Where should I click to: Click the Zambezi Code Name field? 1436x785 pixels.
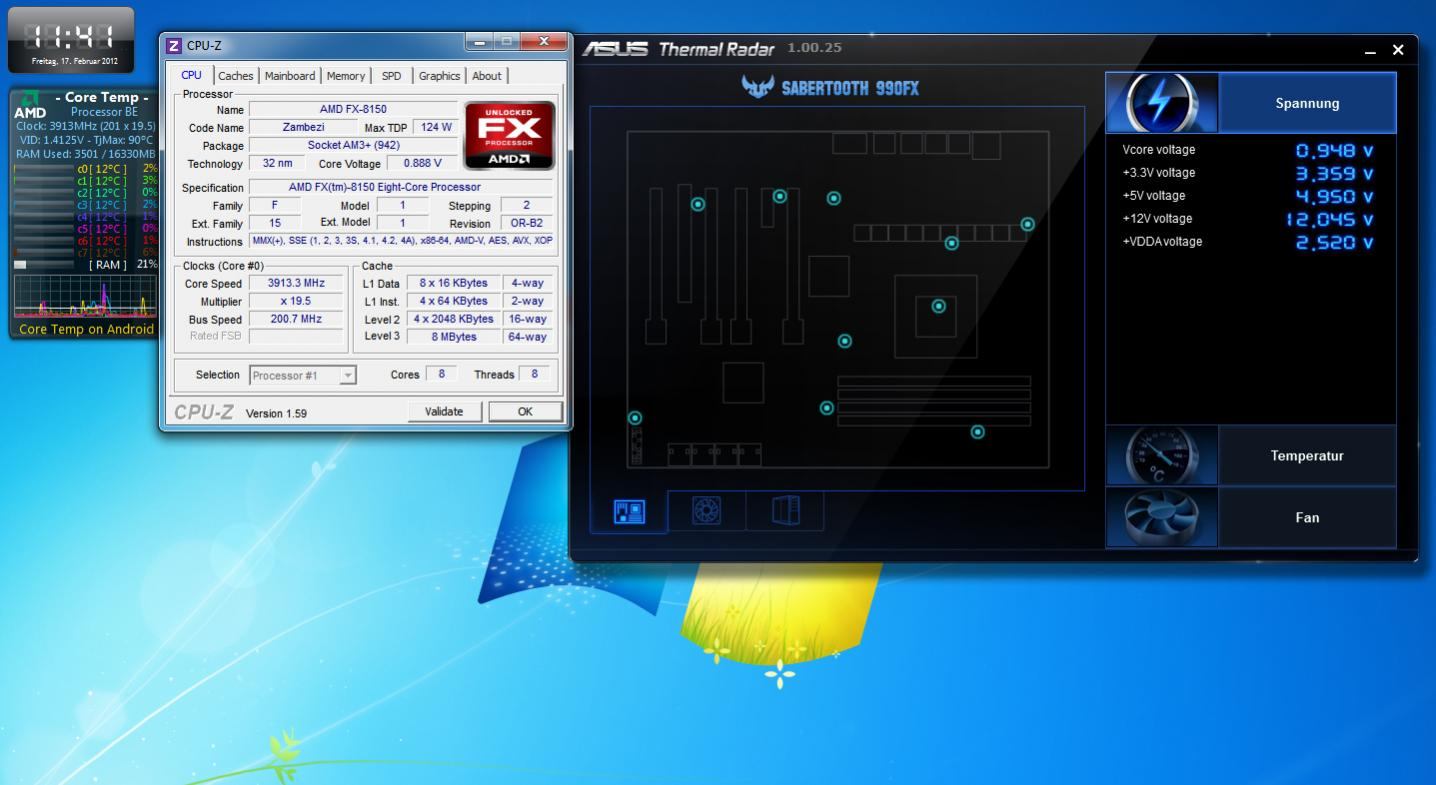tap(301, 127)
